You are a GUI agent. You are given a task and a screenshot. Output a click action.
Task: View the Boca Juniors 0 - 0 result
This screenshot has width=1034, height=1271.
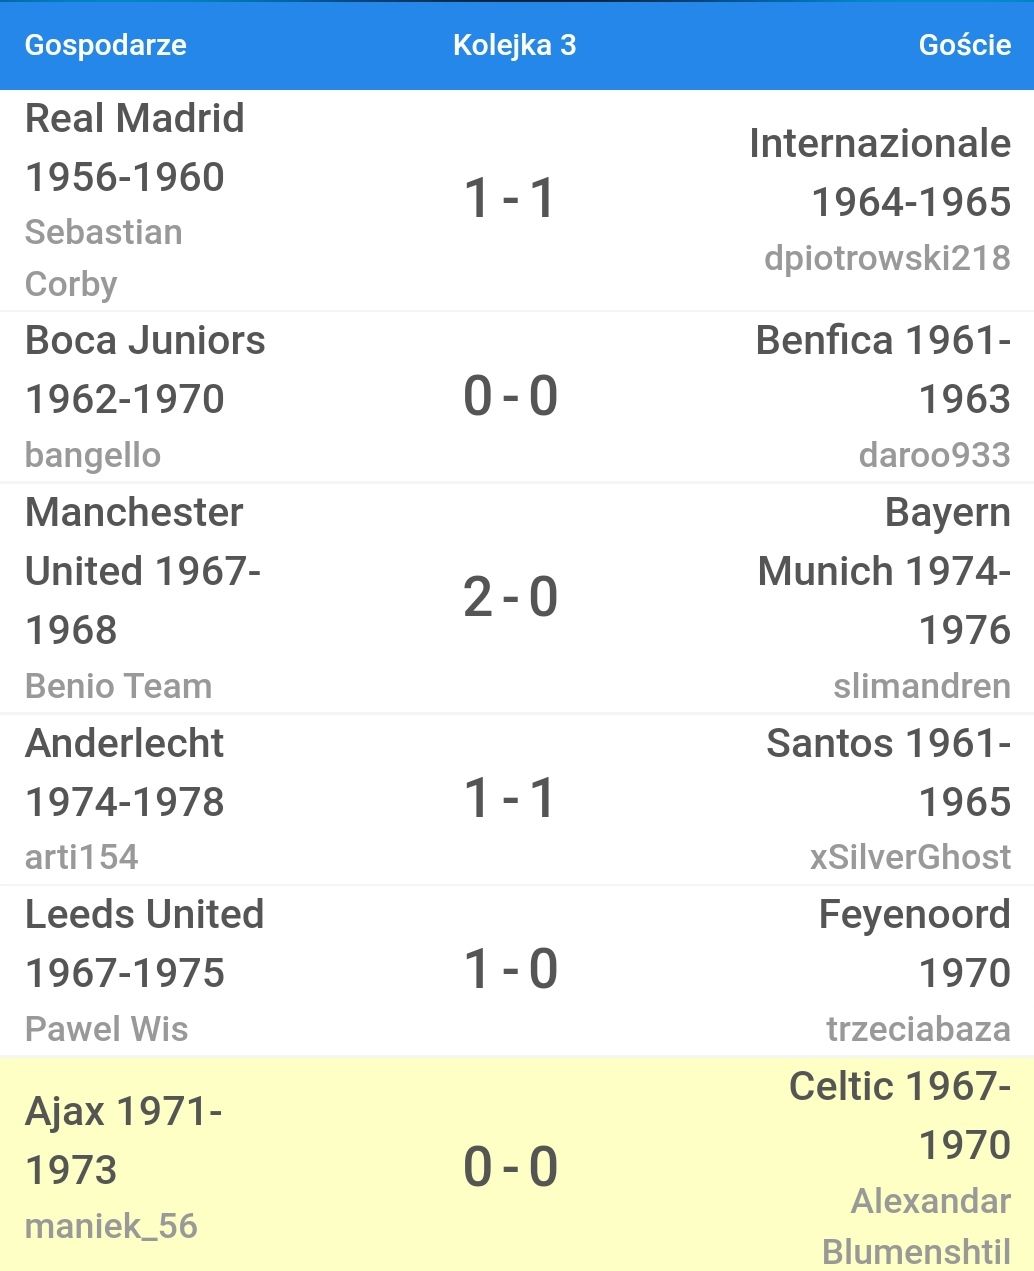[511, 396]
